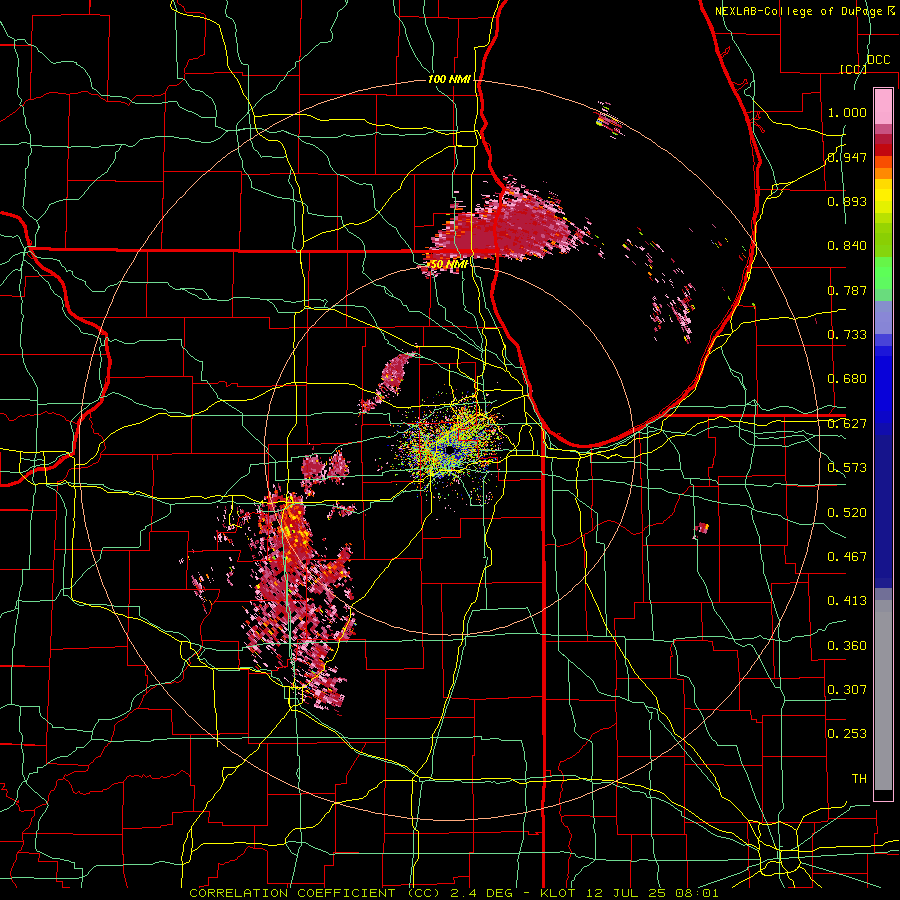Click the DCC label above color bar
The image size is (900, 900).
point(878,60)
